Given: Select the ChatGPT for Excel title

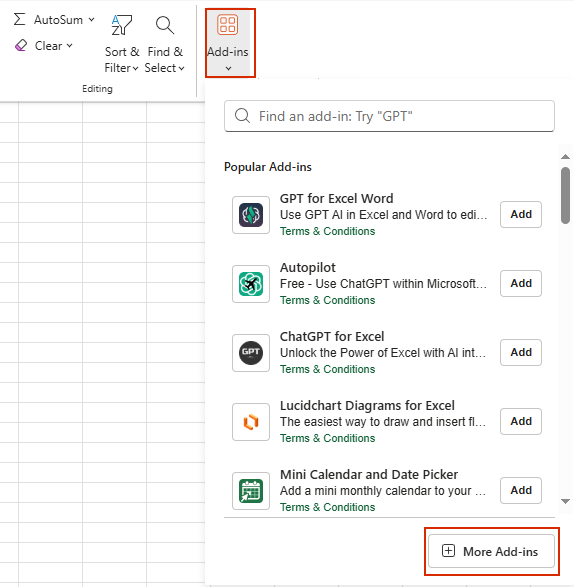Looking at the screenshot, I should tap(332, 337).
